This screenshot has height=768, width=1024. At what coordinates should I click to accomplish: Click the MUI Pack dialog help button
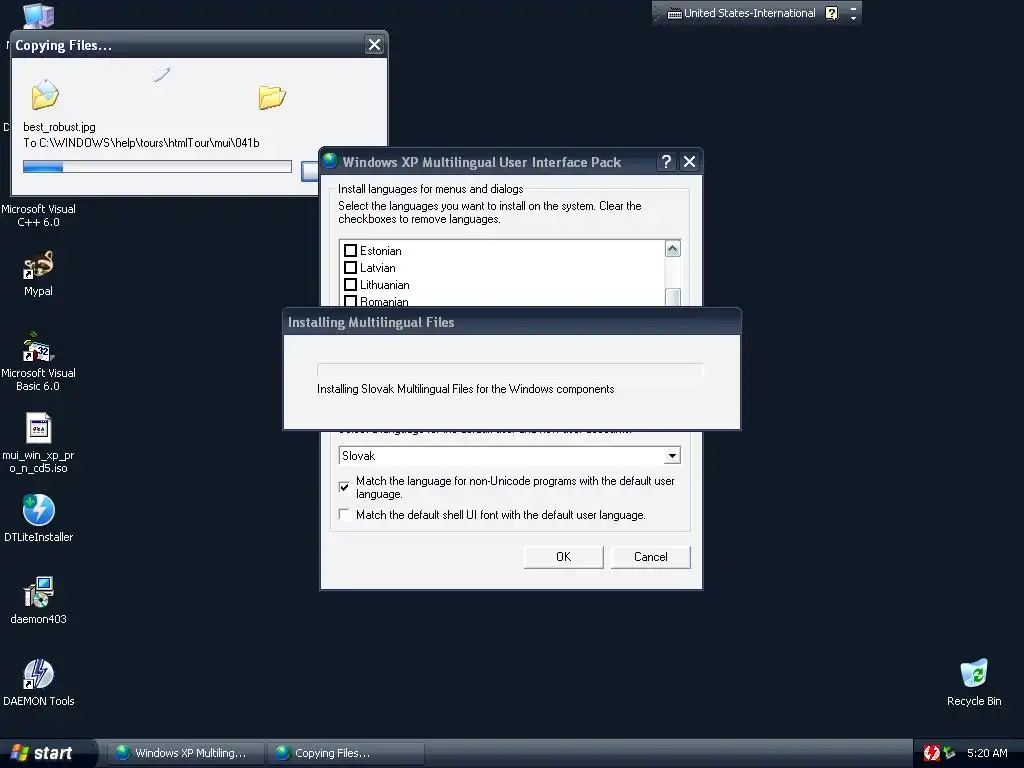(665, 162)
